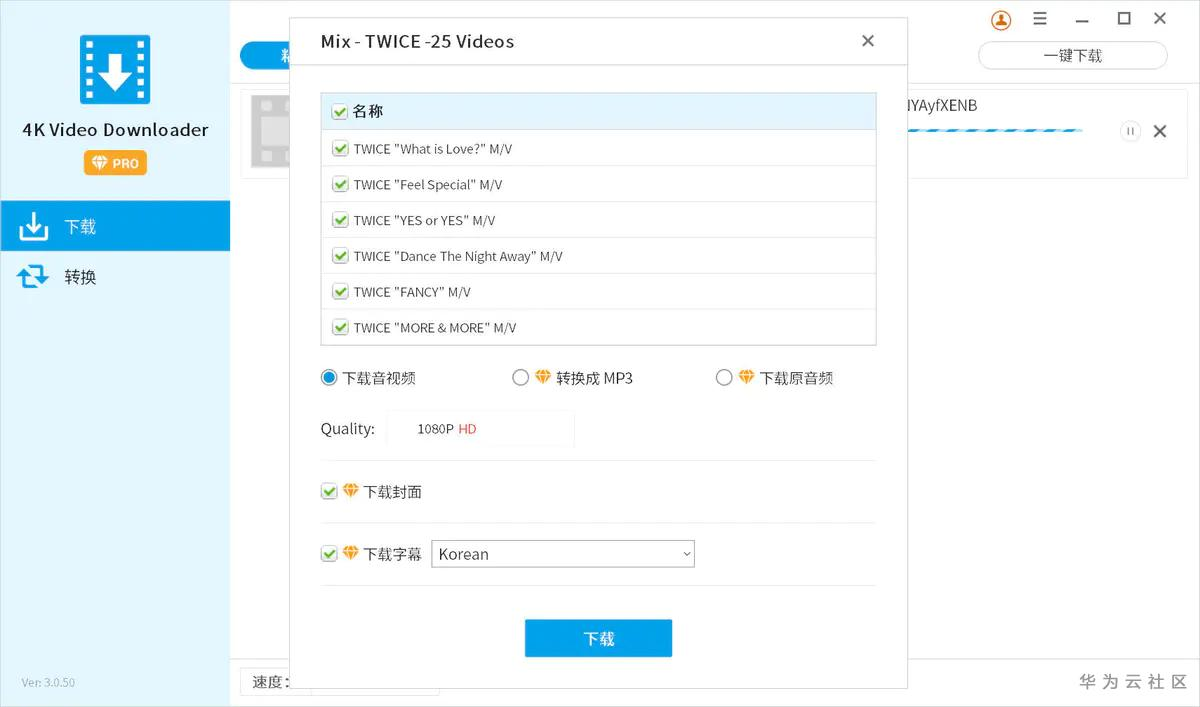Switch to the 转换 sidebar tab

click(x=80, y=277)
